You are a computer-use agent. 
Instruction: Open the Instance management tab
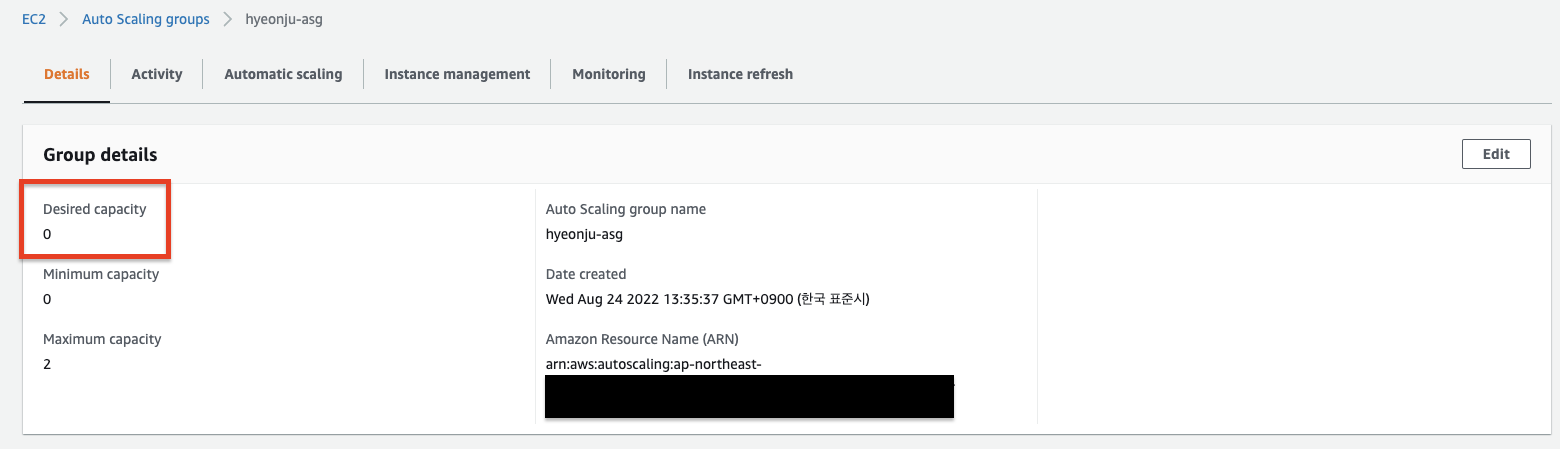click(457, 74)
